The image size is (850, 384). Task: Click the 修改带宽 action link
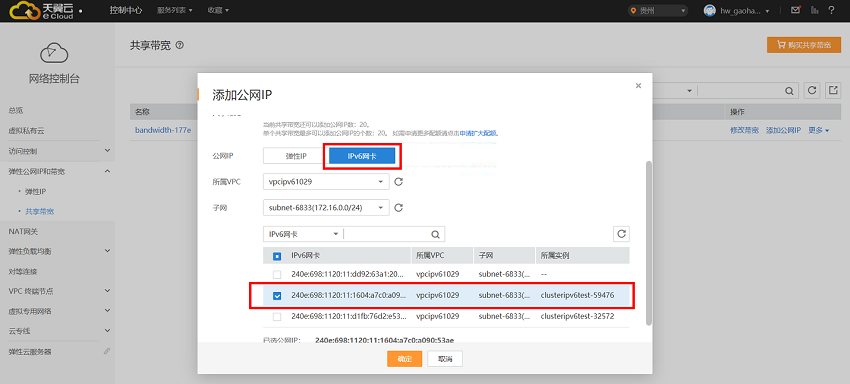coord(744,130)
